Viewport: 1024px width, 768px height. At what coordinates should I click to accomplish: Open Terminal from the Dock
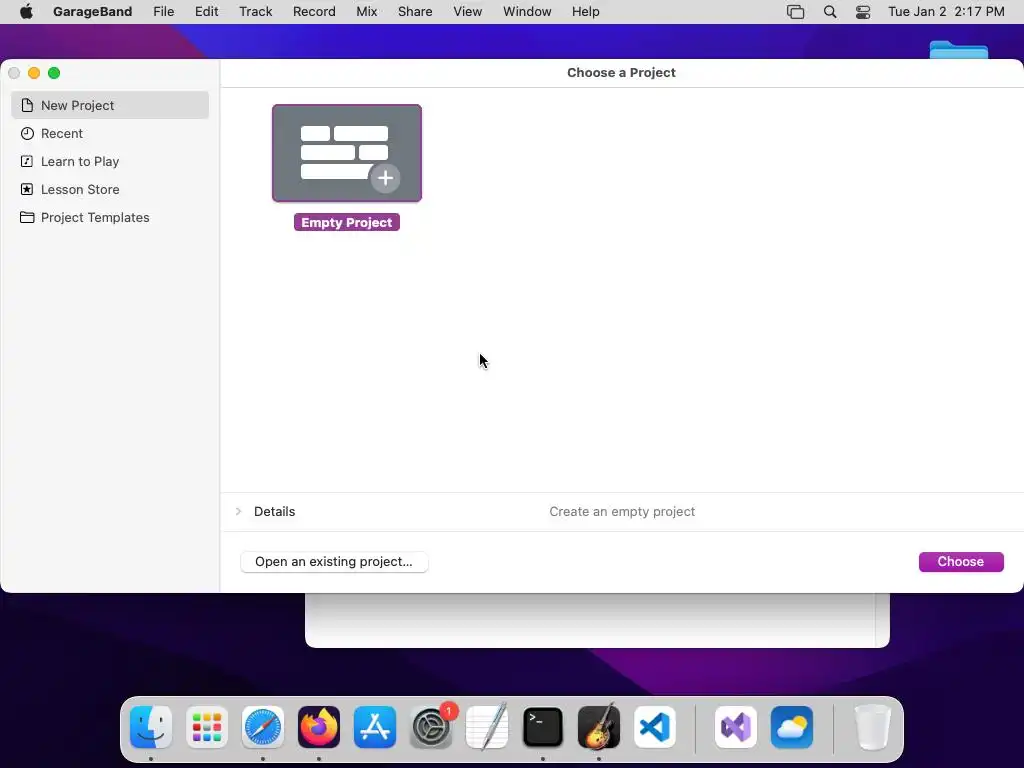tap(543, 727)
